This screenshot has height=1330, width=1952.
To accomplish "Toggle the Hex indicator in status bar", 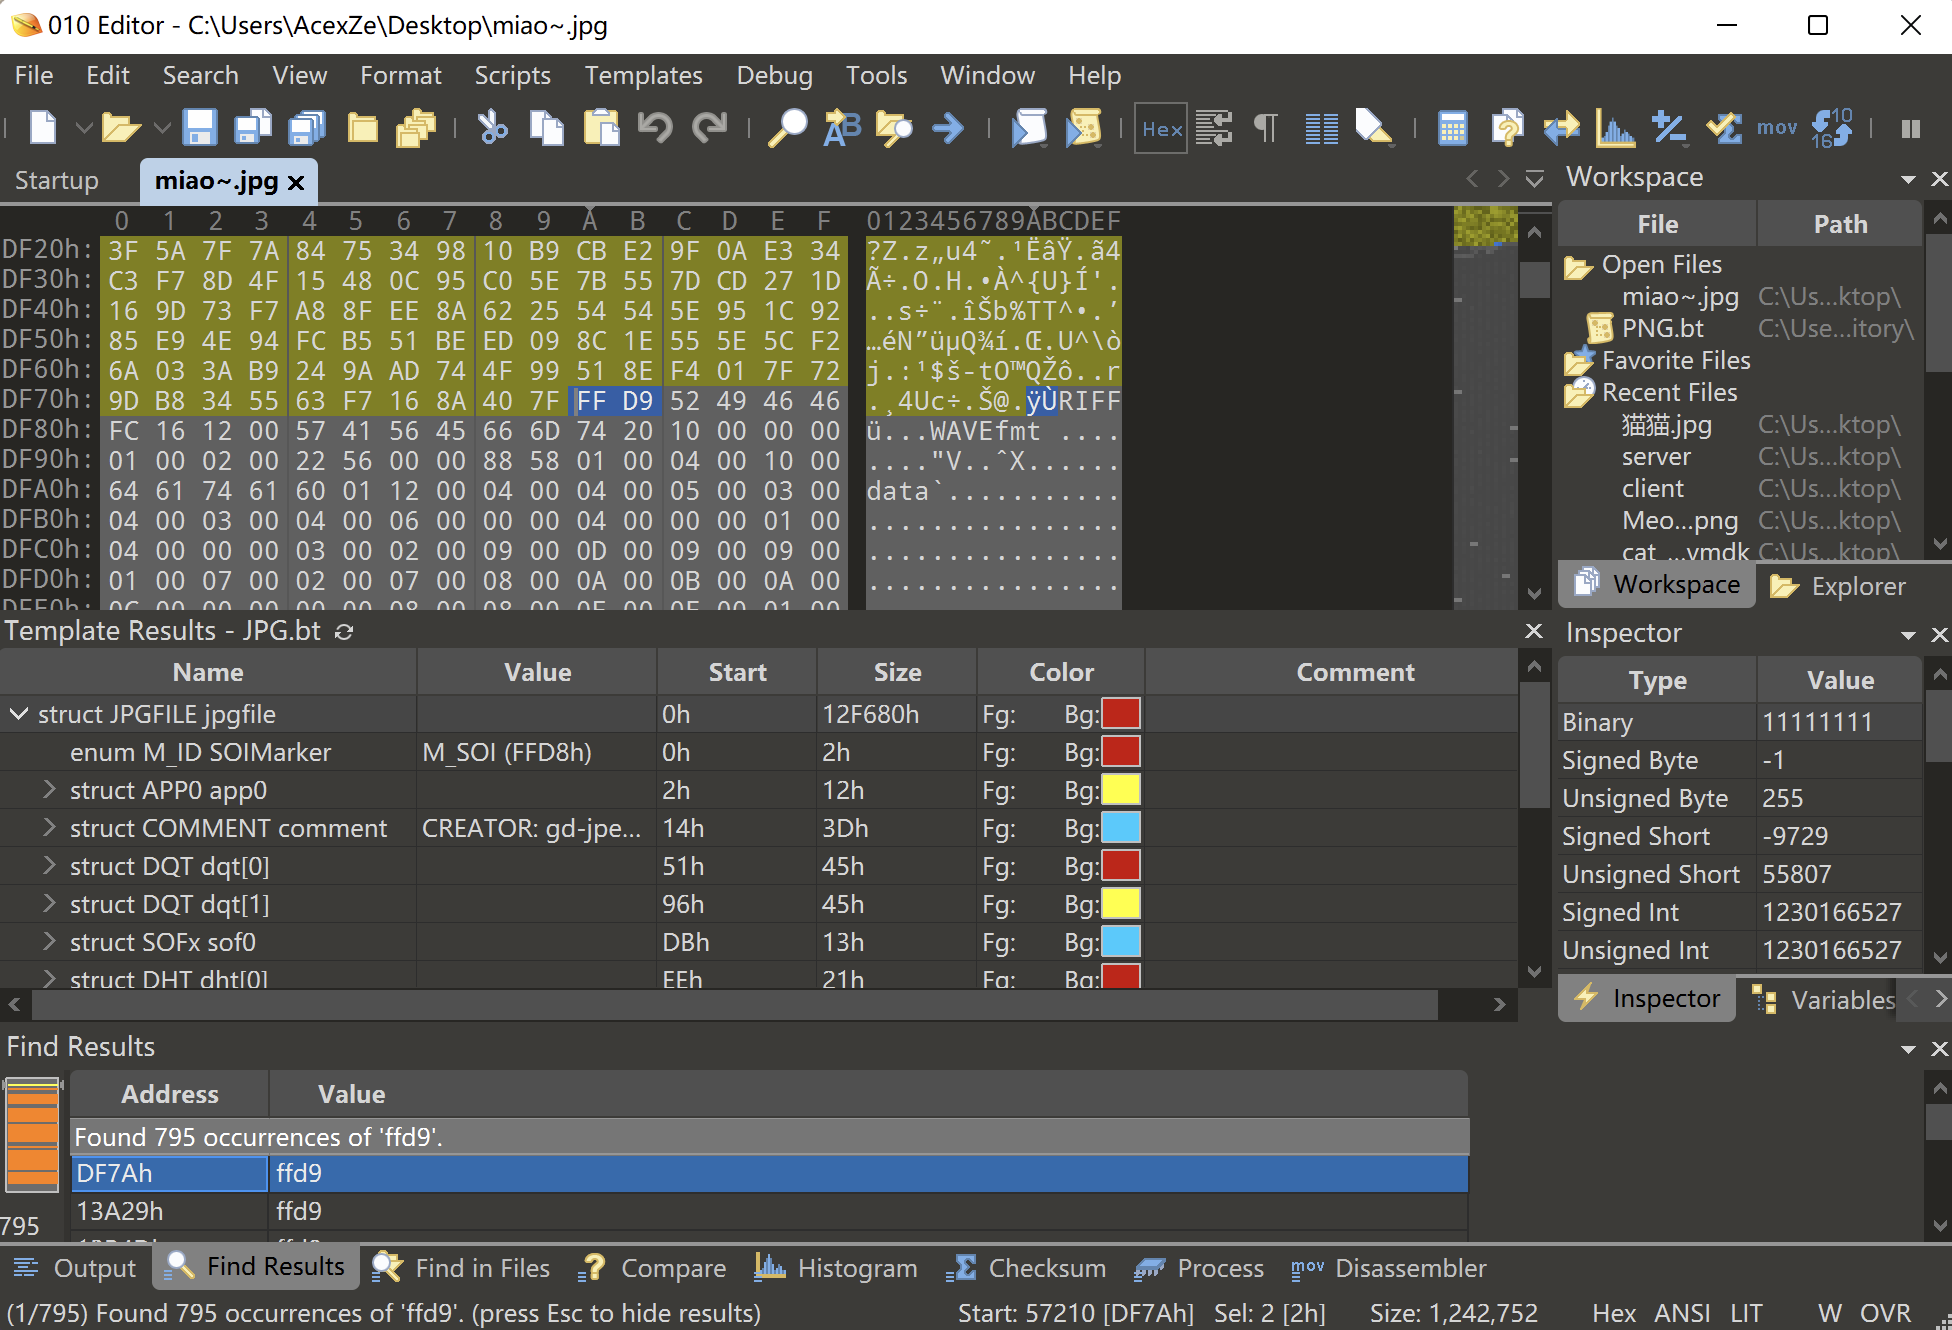I will [1613, 1313].
